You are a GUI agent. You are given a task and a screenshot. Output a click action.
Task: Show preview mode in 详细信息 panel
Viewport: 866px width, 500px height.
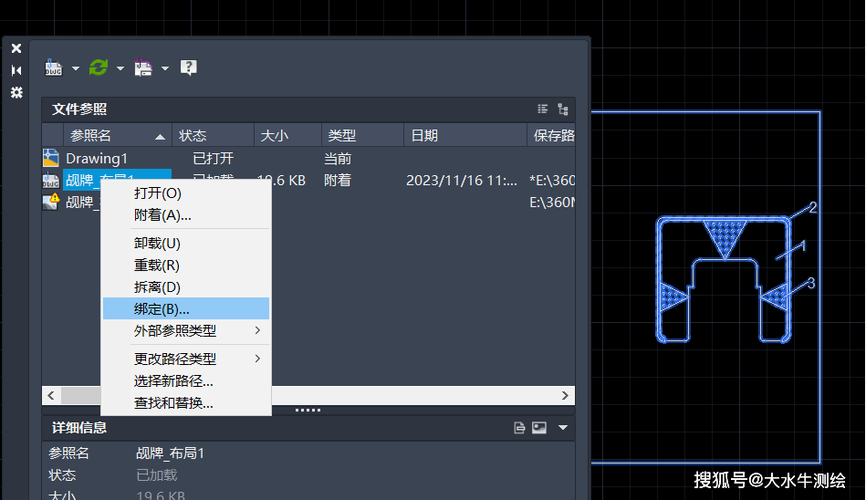(539, 428)
